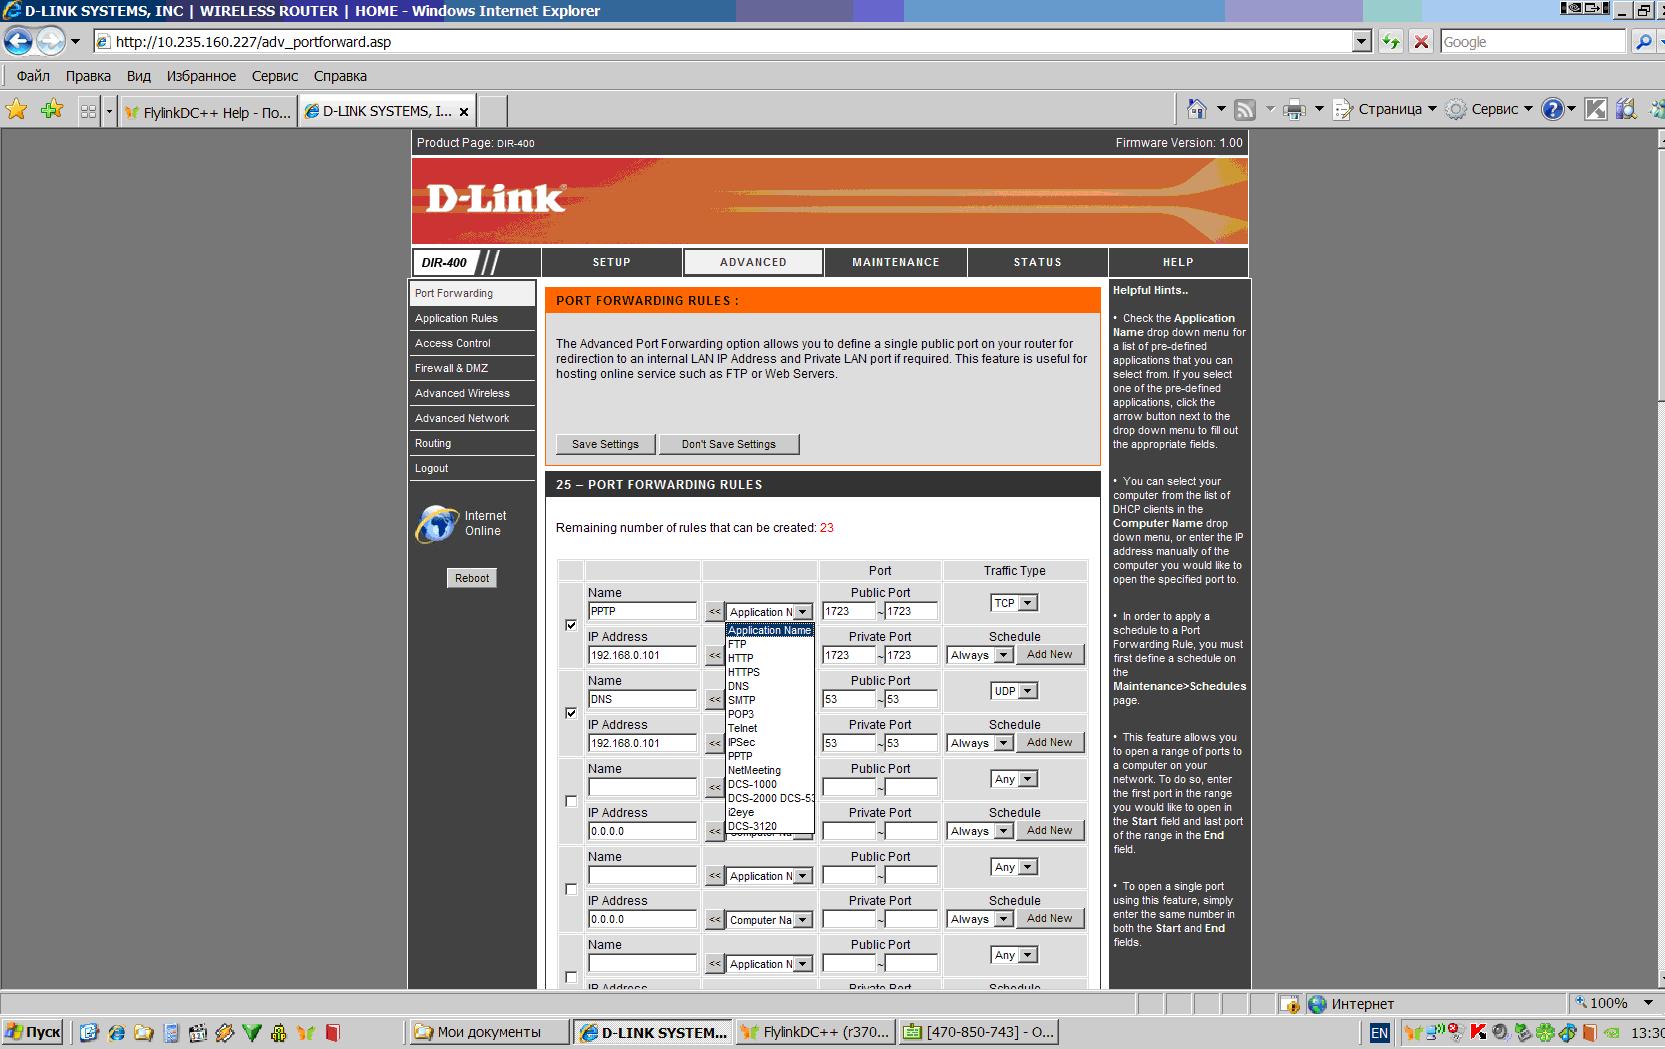The width and height of the screenshot is (1665, 1049).
Task: Click the << arrow beside 192.168.0.101 under PPTP
Action: [714, 656]
